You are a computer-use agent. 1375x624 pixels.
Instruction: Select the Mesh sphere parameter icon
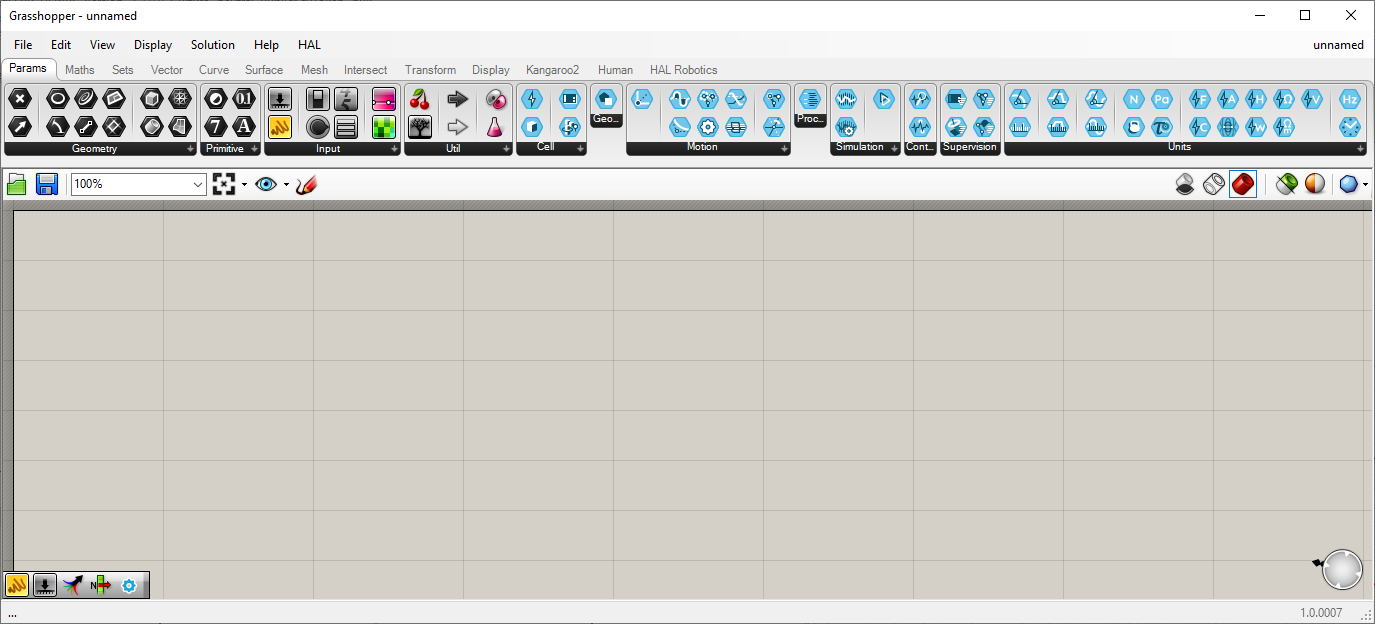(180, 98)
